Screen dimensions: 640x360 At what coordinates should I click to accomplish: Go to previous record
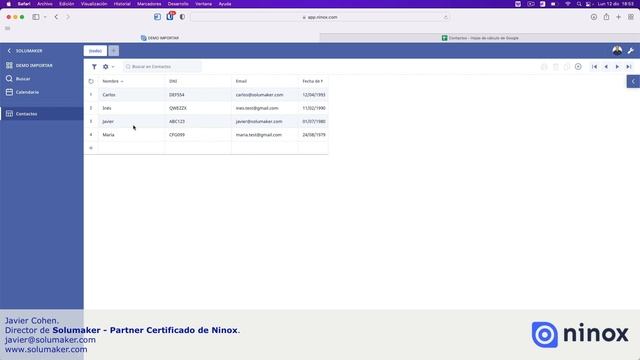tap(606, 67)
